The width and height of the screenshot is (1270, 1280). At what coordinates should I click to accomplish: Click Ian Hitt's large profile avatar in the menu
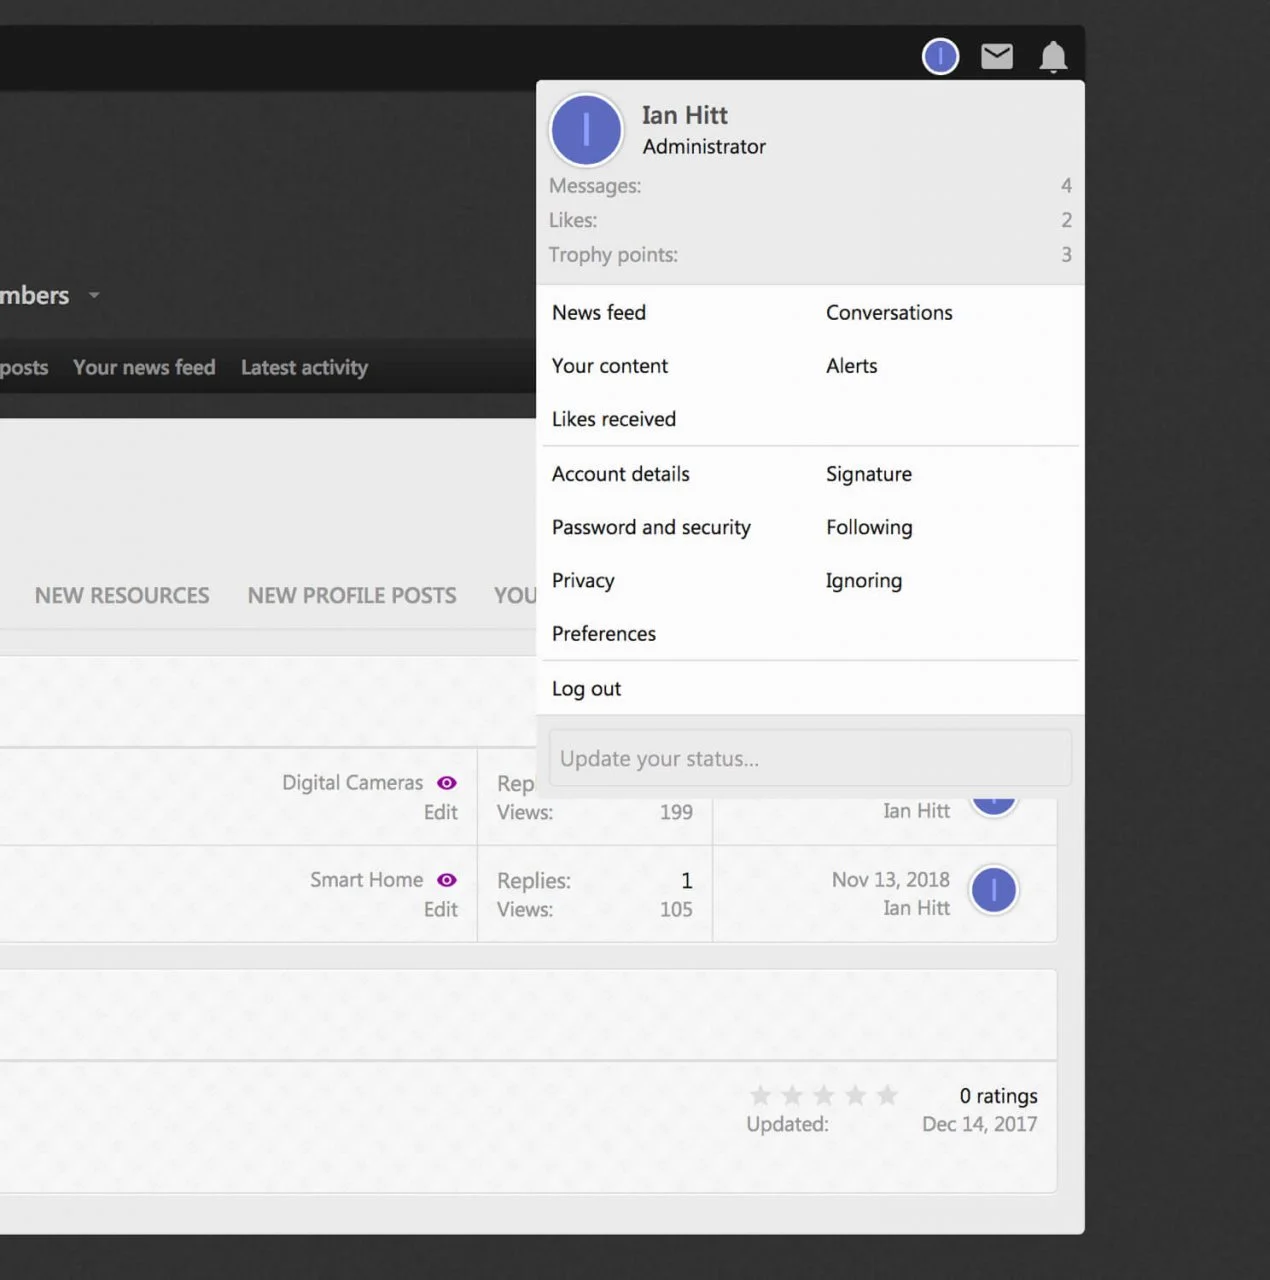pyautogui.click(x=586, y=130)
